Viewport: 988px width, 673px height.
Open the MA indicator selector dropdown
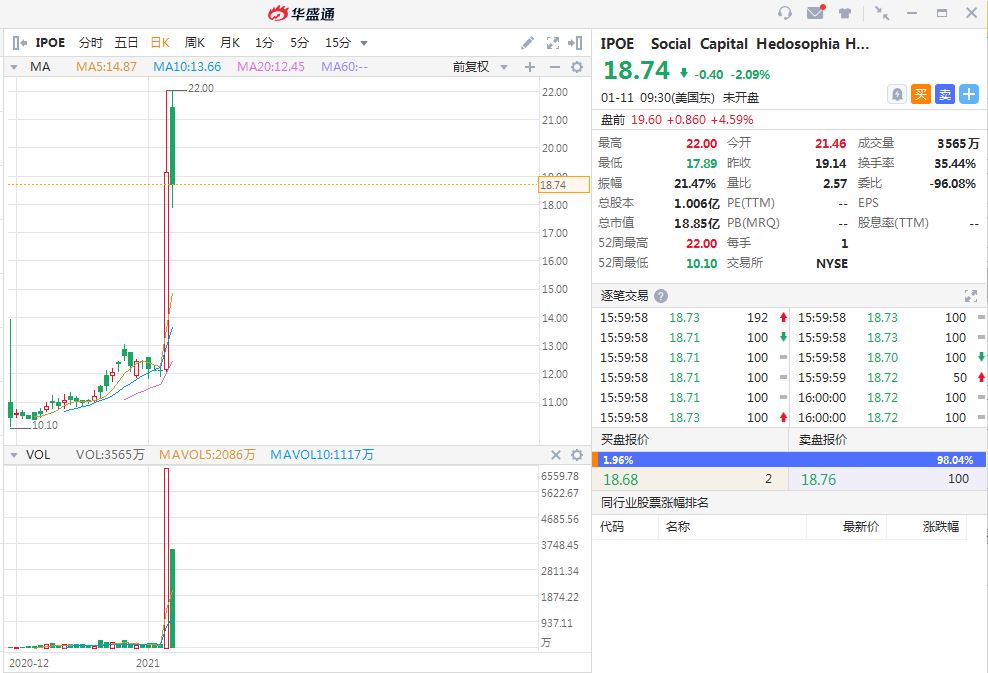pos(14,67)
